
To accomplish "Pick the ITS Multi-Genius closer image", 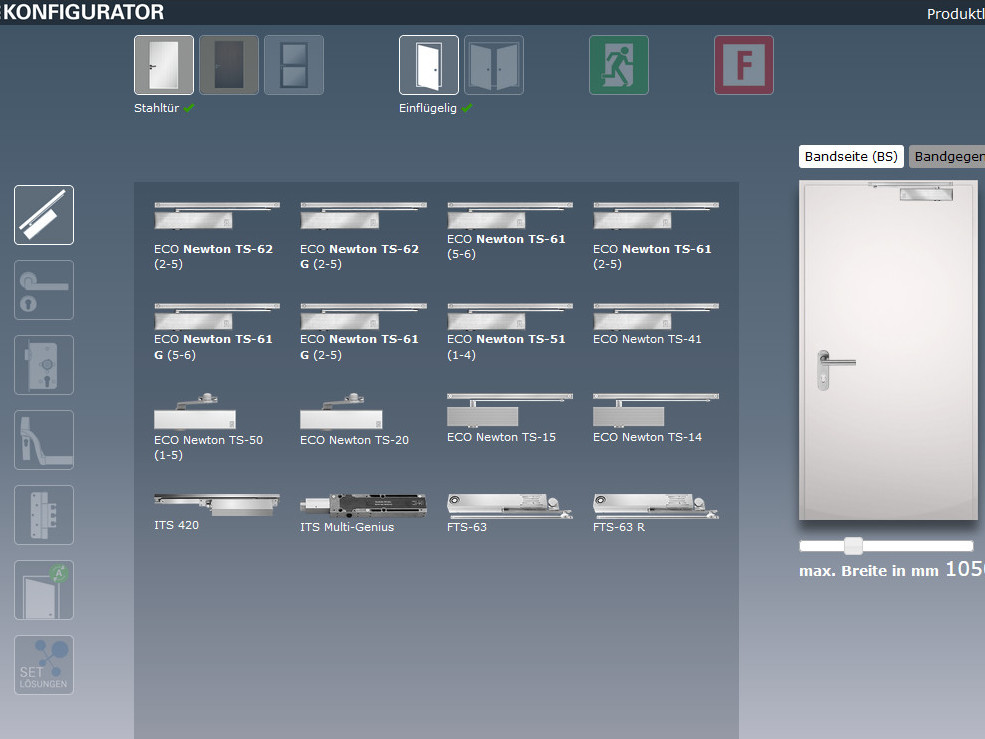I will point(363,506).
